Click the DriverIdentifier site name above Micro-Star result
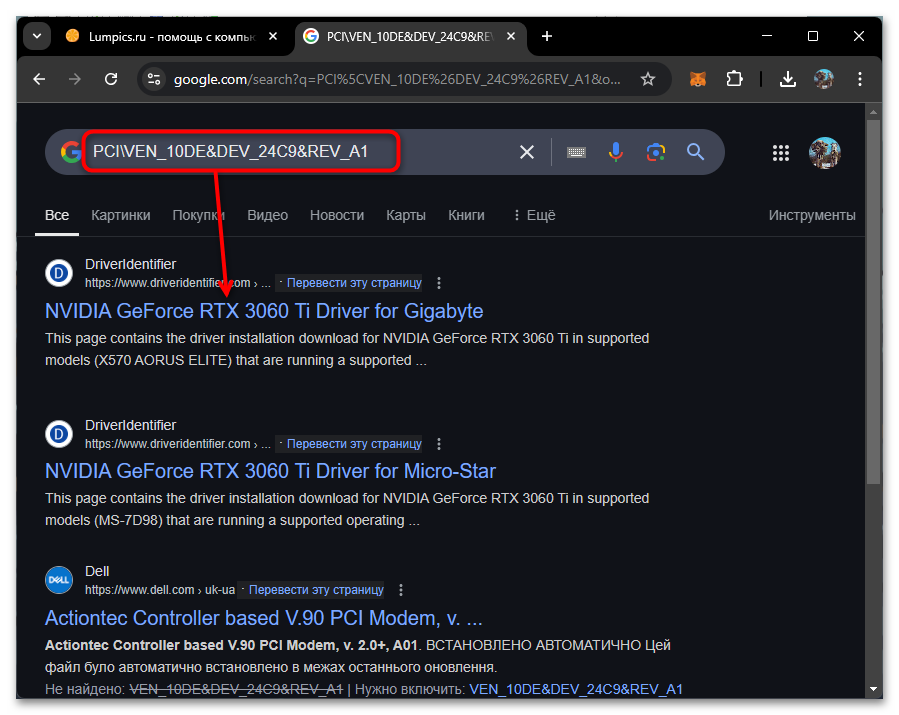The image size is (899, 715). tap(131, 425)
